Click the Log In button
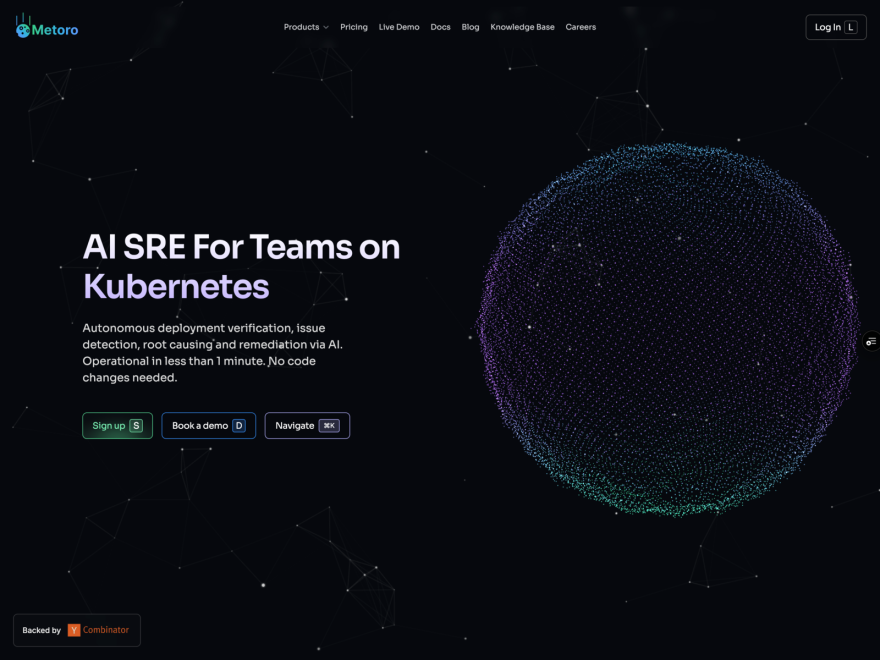The width and height of the screenshot is (880, 660). pos(836,27)
